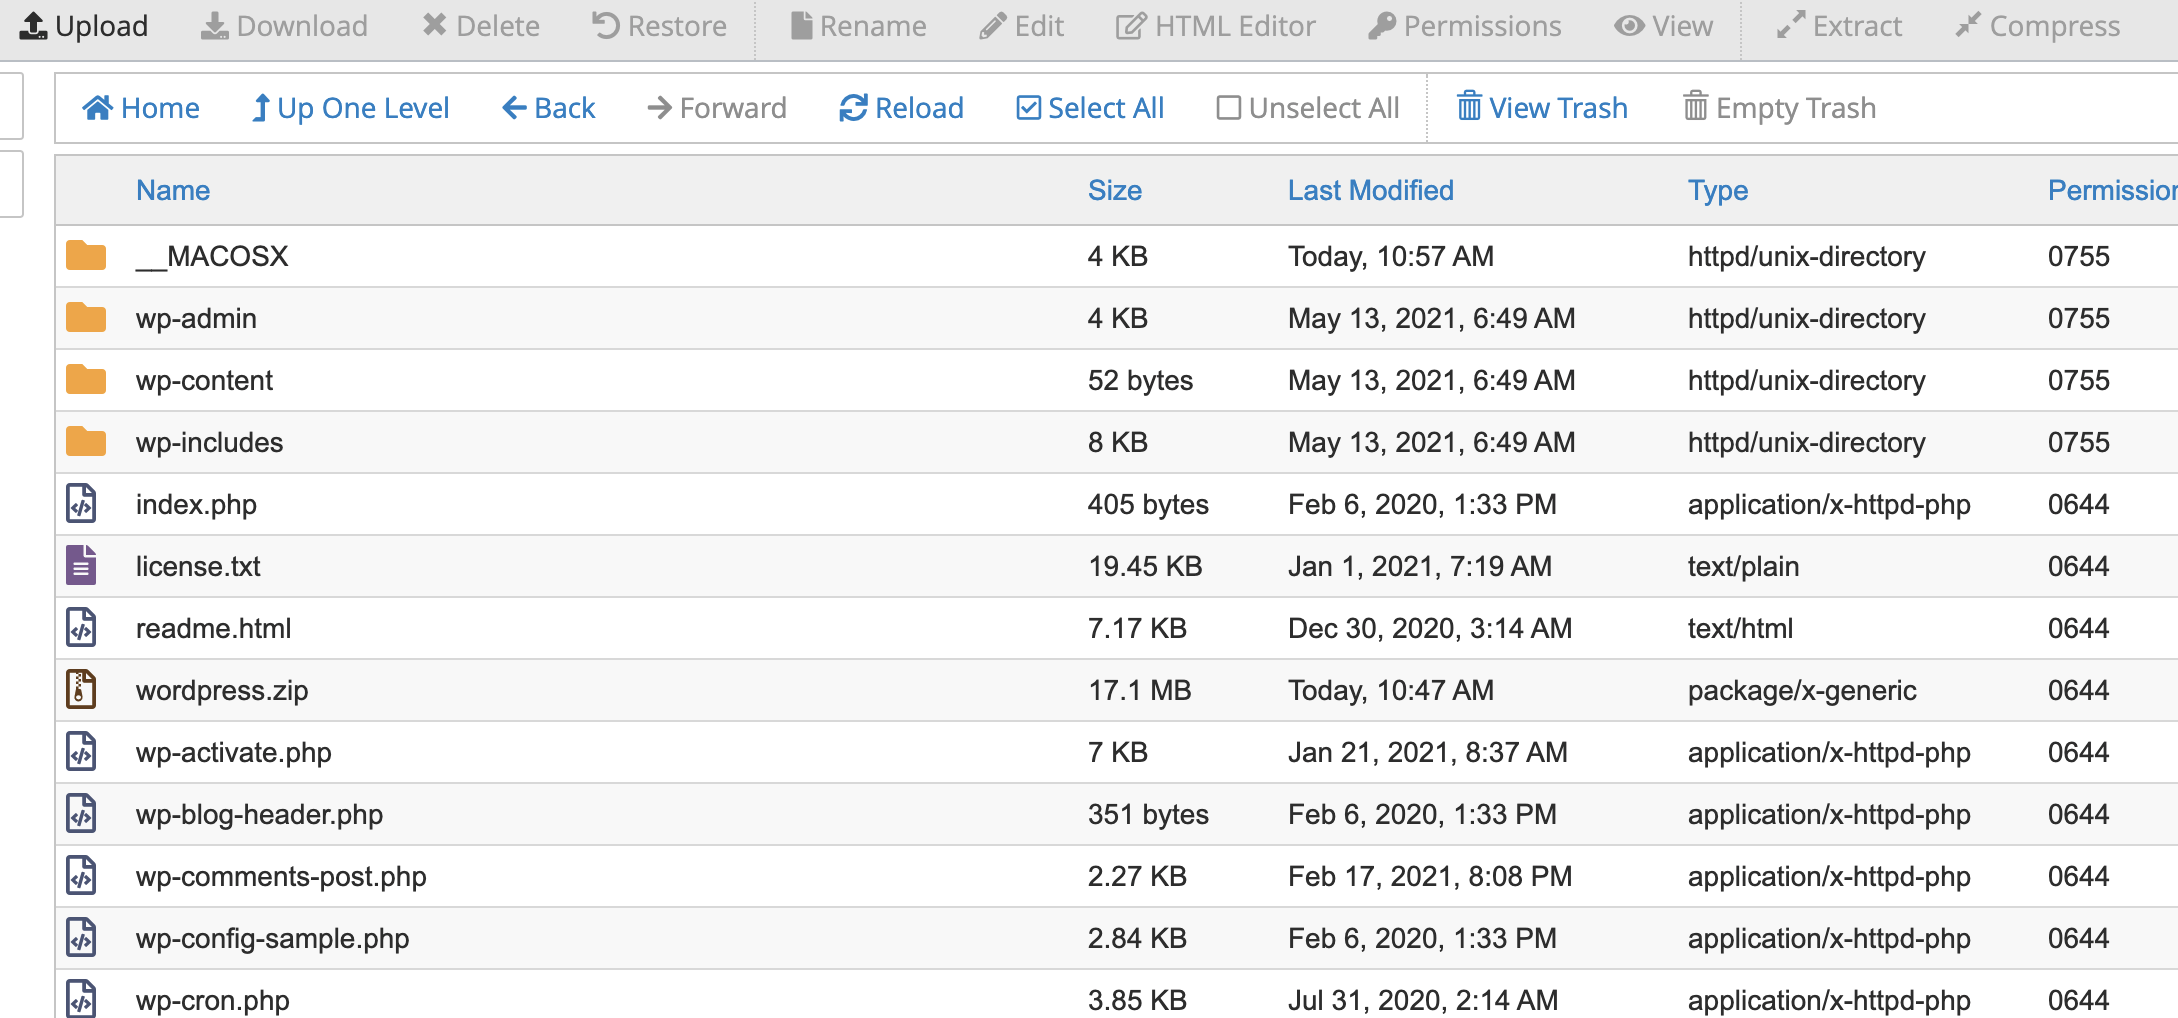The width and height of the screenshot is (2178, 1018).
Task: Select the wp-content folder row
Action: pyautogui.click(x=204, y=380)
